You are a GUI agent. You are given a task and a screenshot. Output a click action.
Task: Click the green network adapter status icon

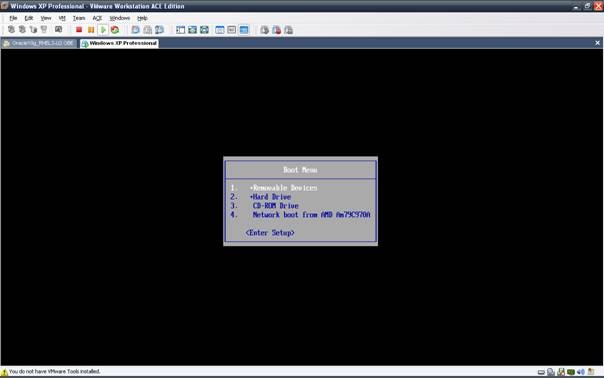(571, 372)
